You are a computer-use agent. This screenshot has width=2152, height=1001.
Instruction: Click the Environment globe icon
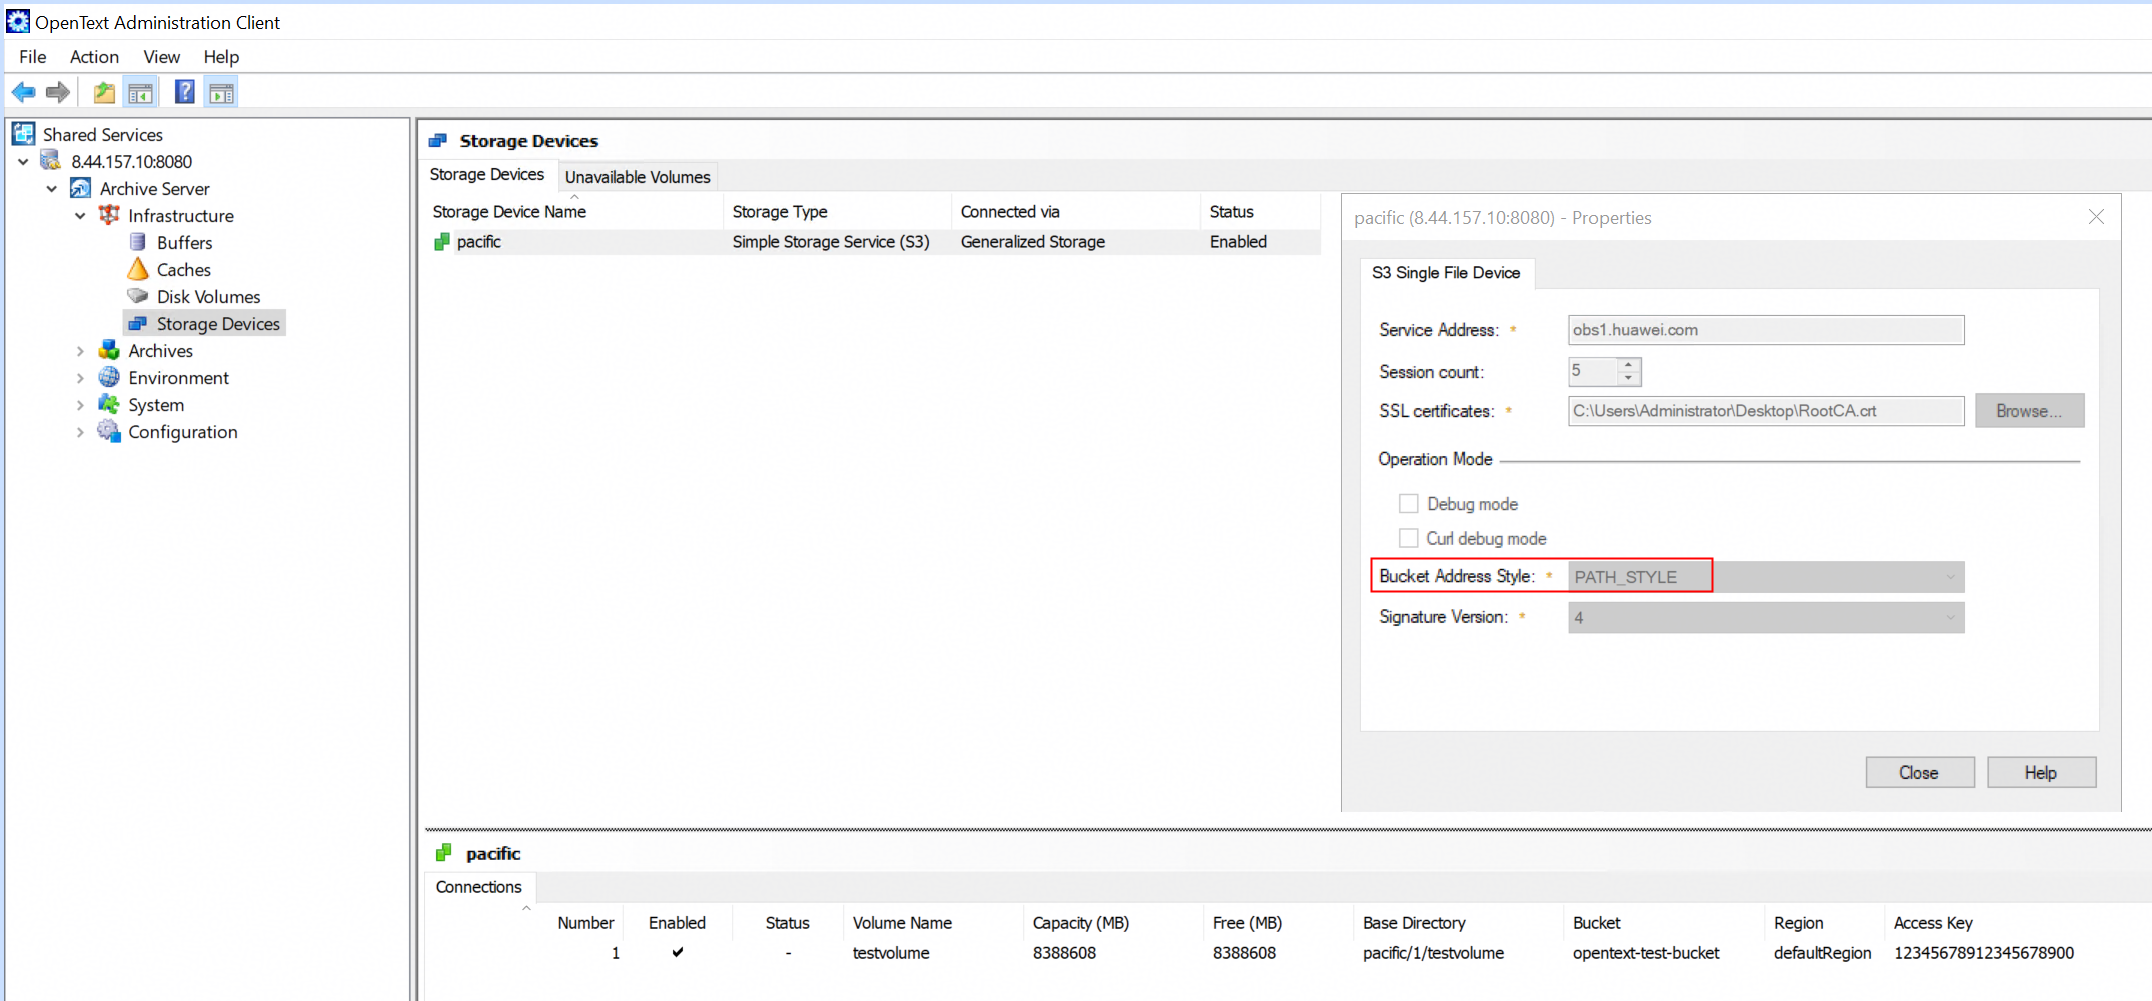109,377
